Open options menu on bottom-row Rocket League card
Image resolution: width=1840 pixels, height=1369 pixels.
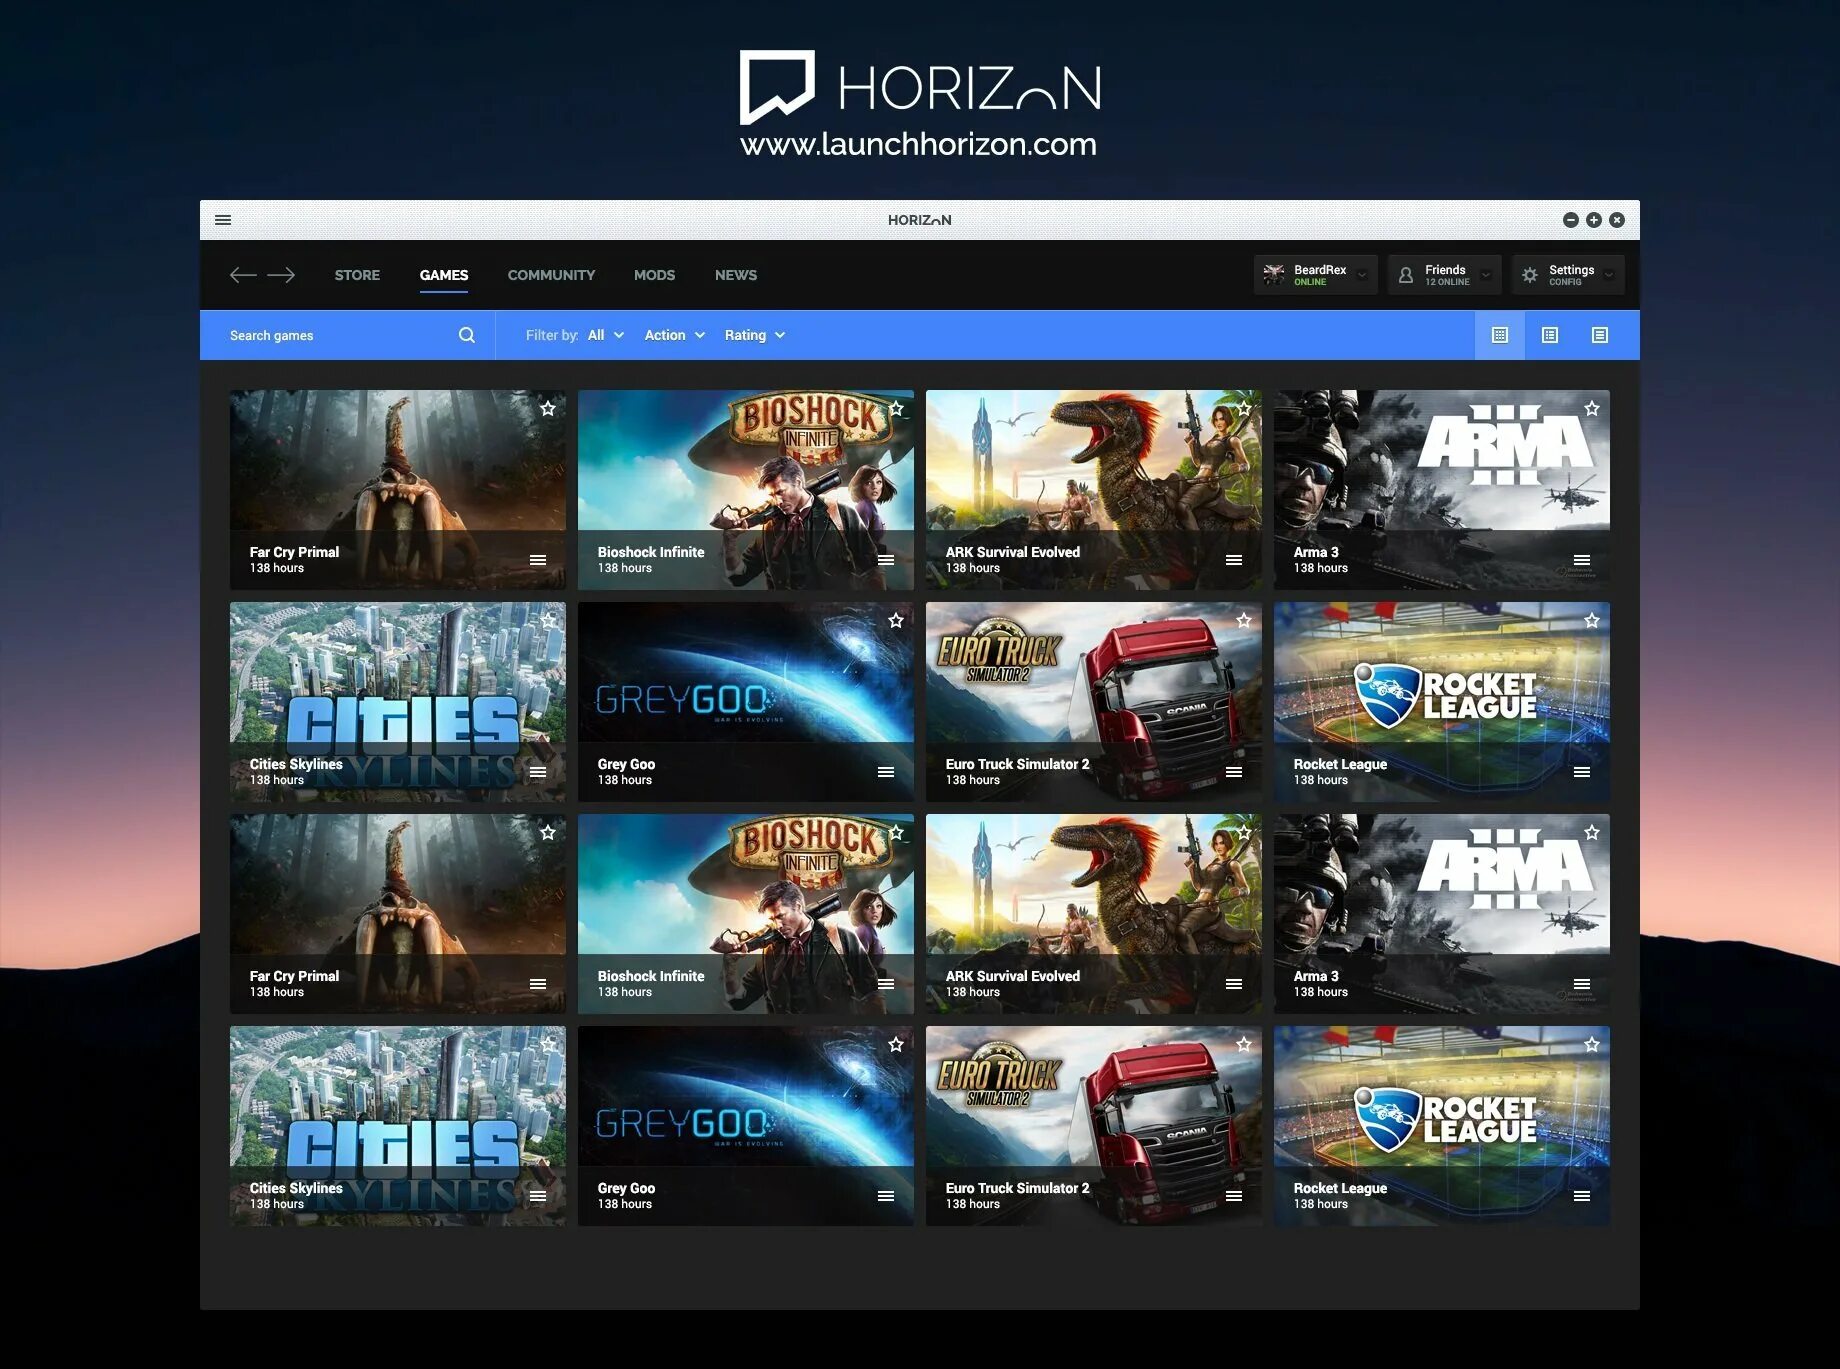1582,1196
